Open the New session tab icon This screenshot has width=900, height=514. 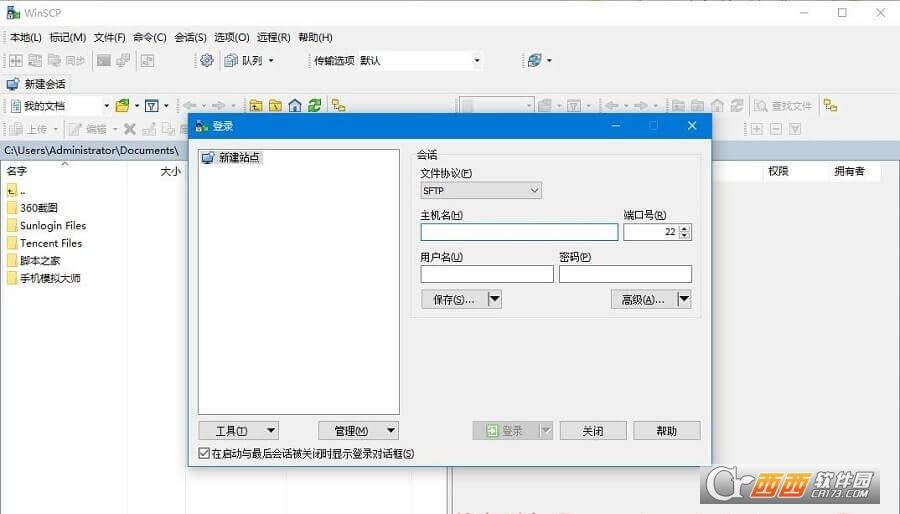pyautogui.click(x=13, y=84)
